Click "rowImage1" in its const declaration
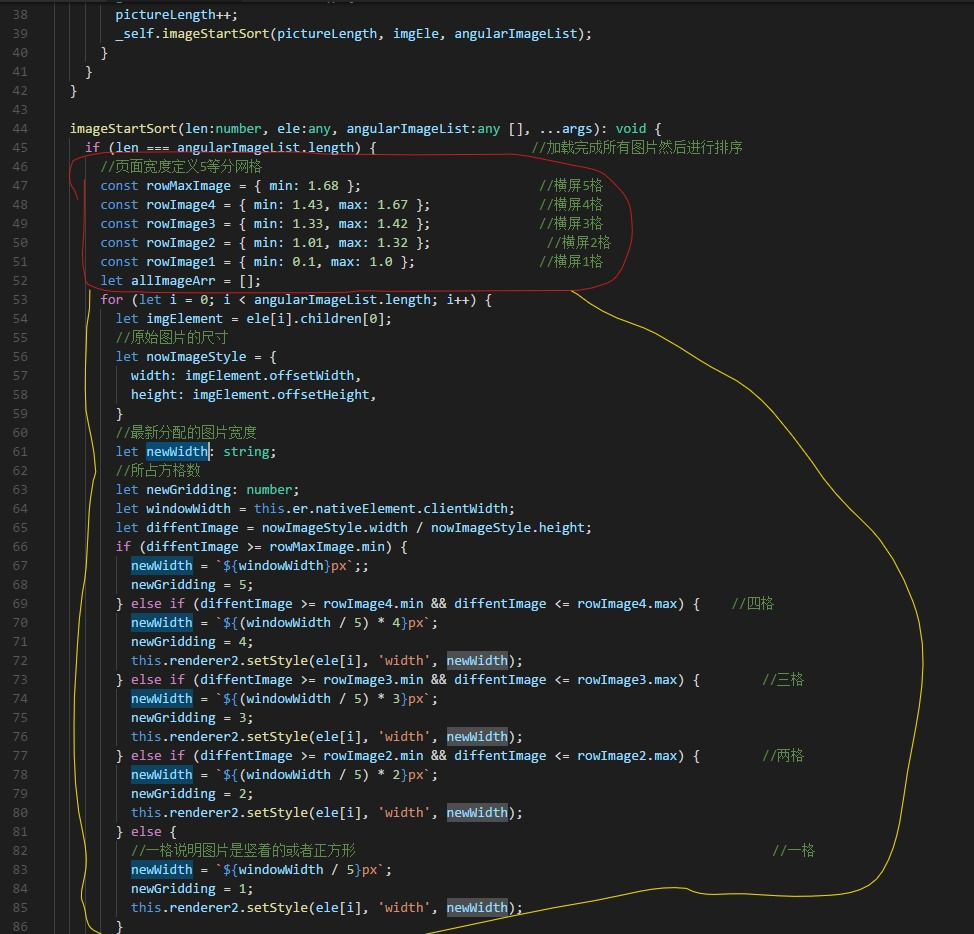 [x=181, y=261]
